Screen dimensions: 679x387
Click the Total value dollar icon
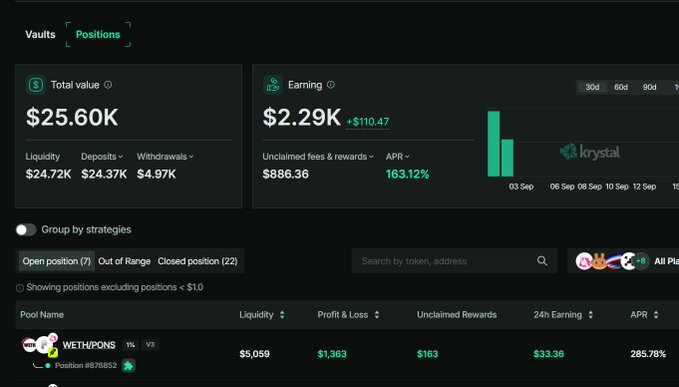click(x=36, y=85)
